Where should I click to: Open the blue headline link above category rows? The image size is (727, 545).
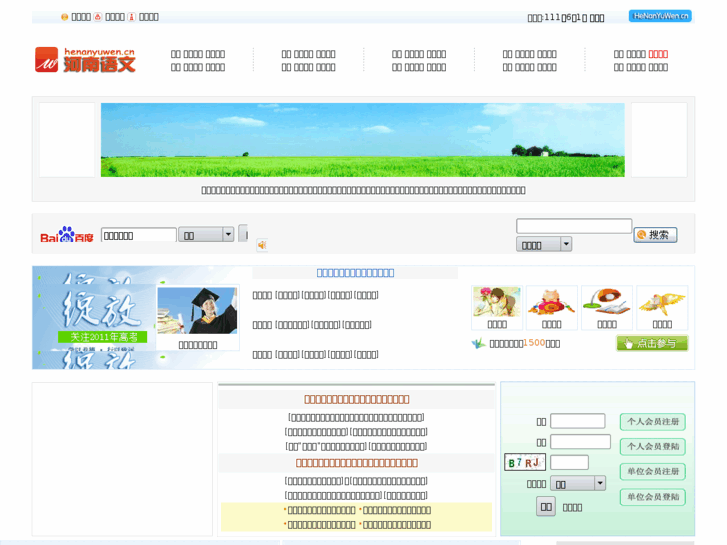(355, 273)
